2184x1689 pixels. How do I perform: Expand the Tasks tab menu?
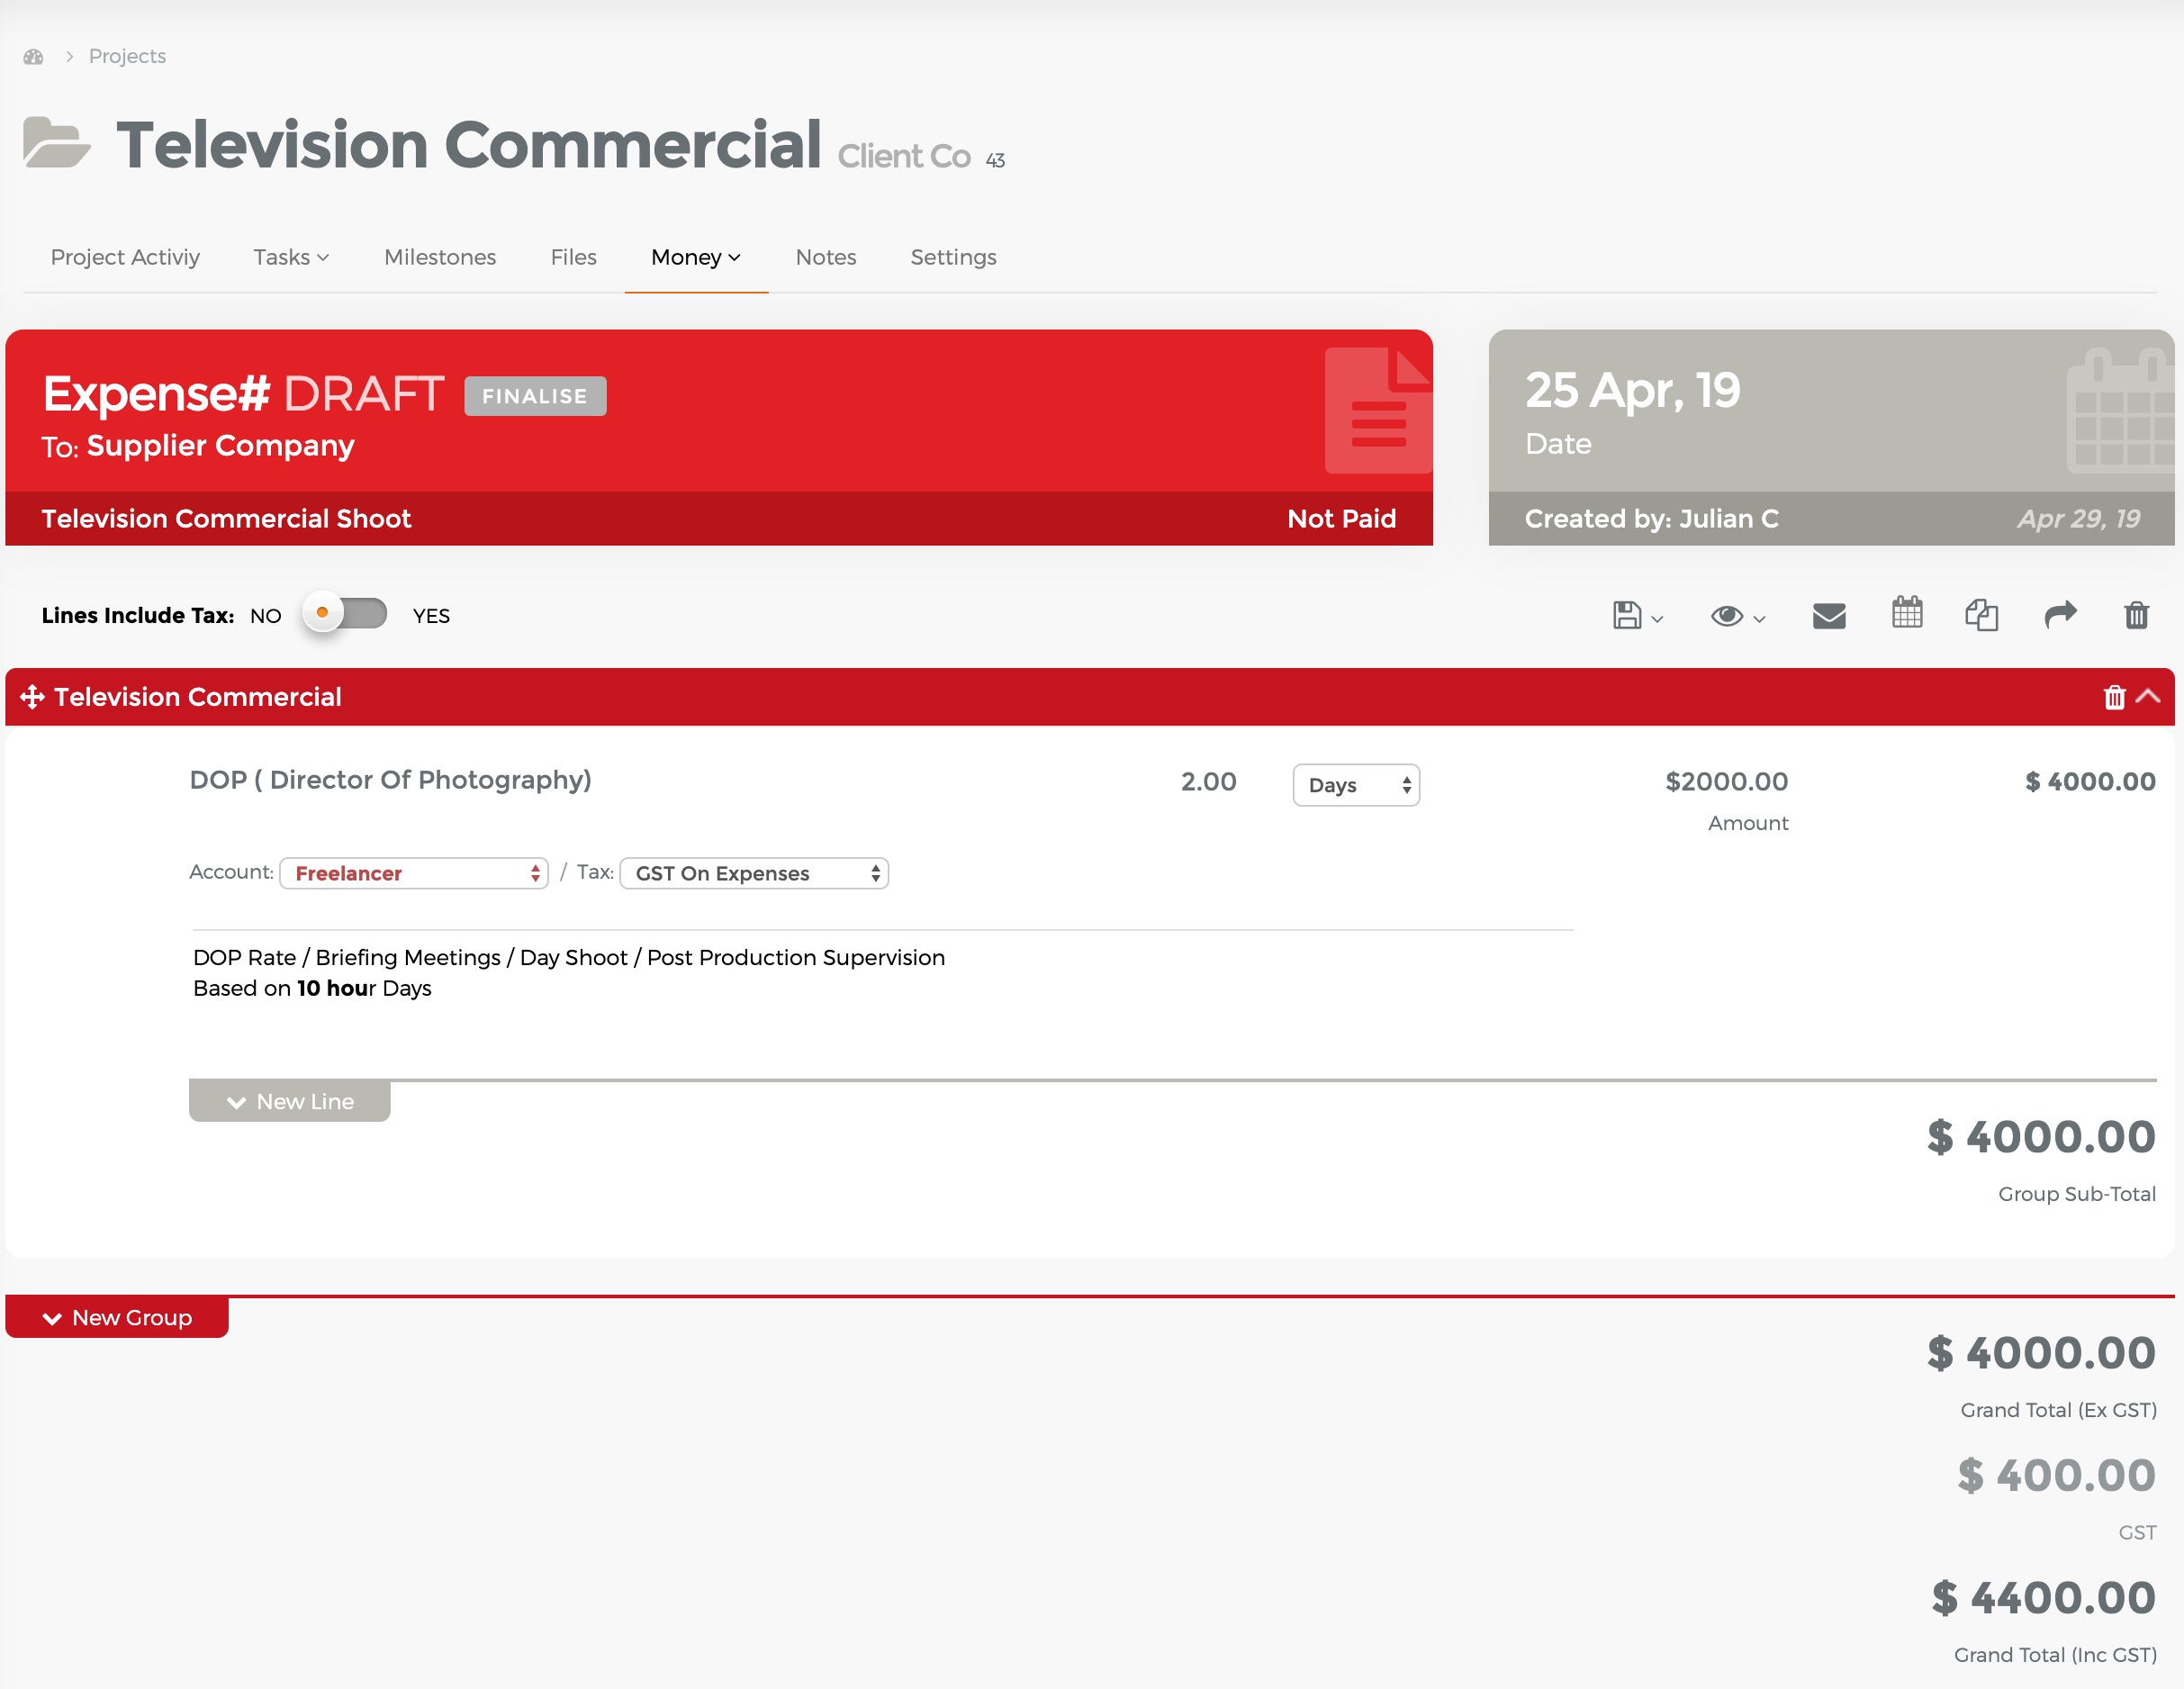click(291, 257)
